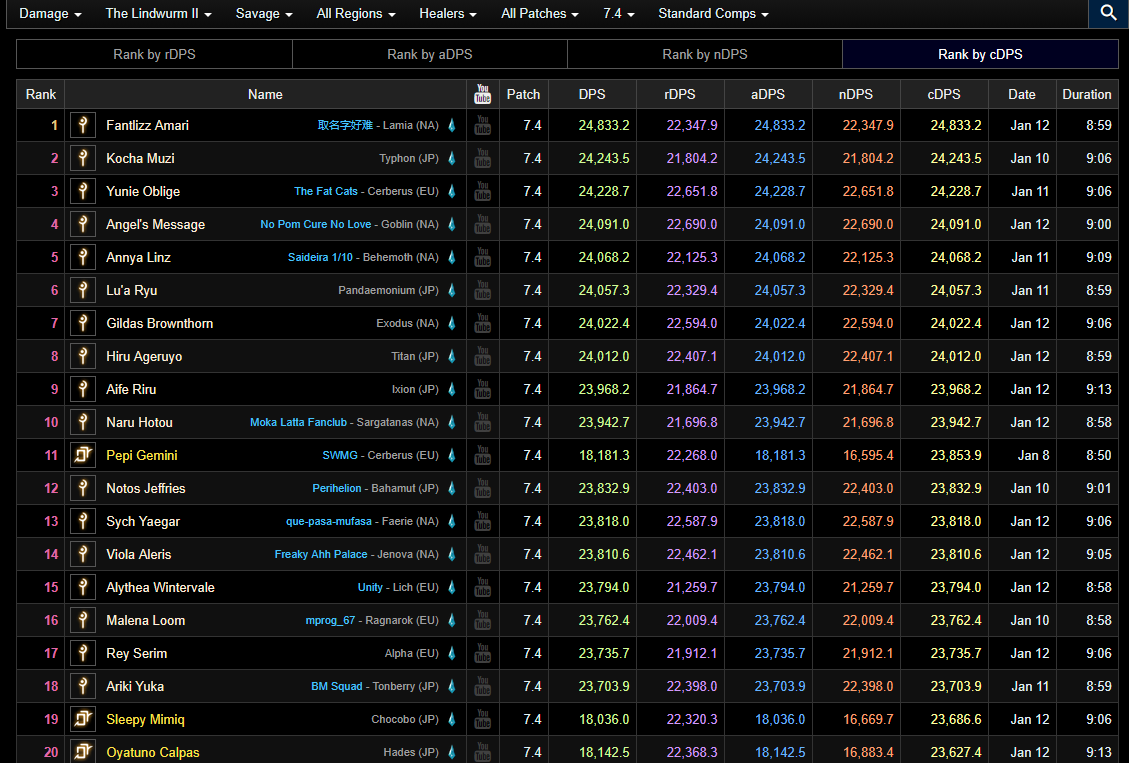Expand the Healers class dropdown
Viewport: 1129px width, 763px height.
click(x=448, y=14)
